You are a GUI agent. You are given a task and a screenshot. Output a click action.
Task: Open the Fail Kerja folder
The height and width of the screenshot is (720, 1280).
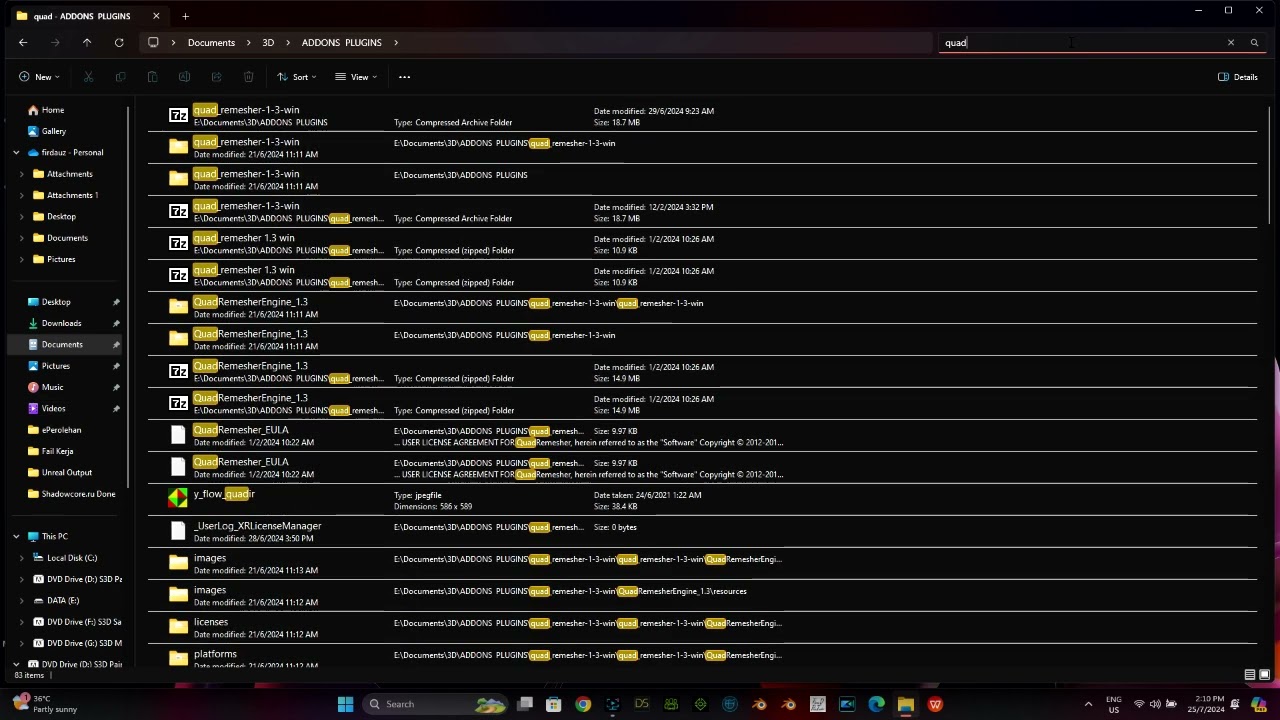tap(58, 451)
